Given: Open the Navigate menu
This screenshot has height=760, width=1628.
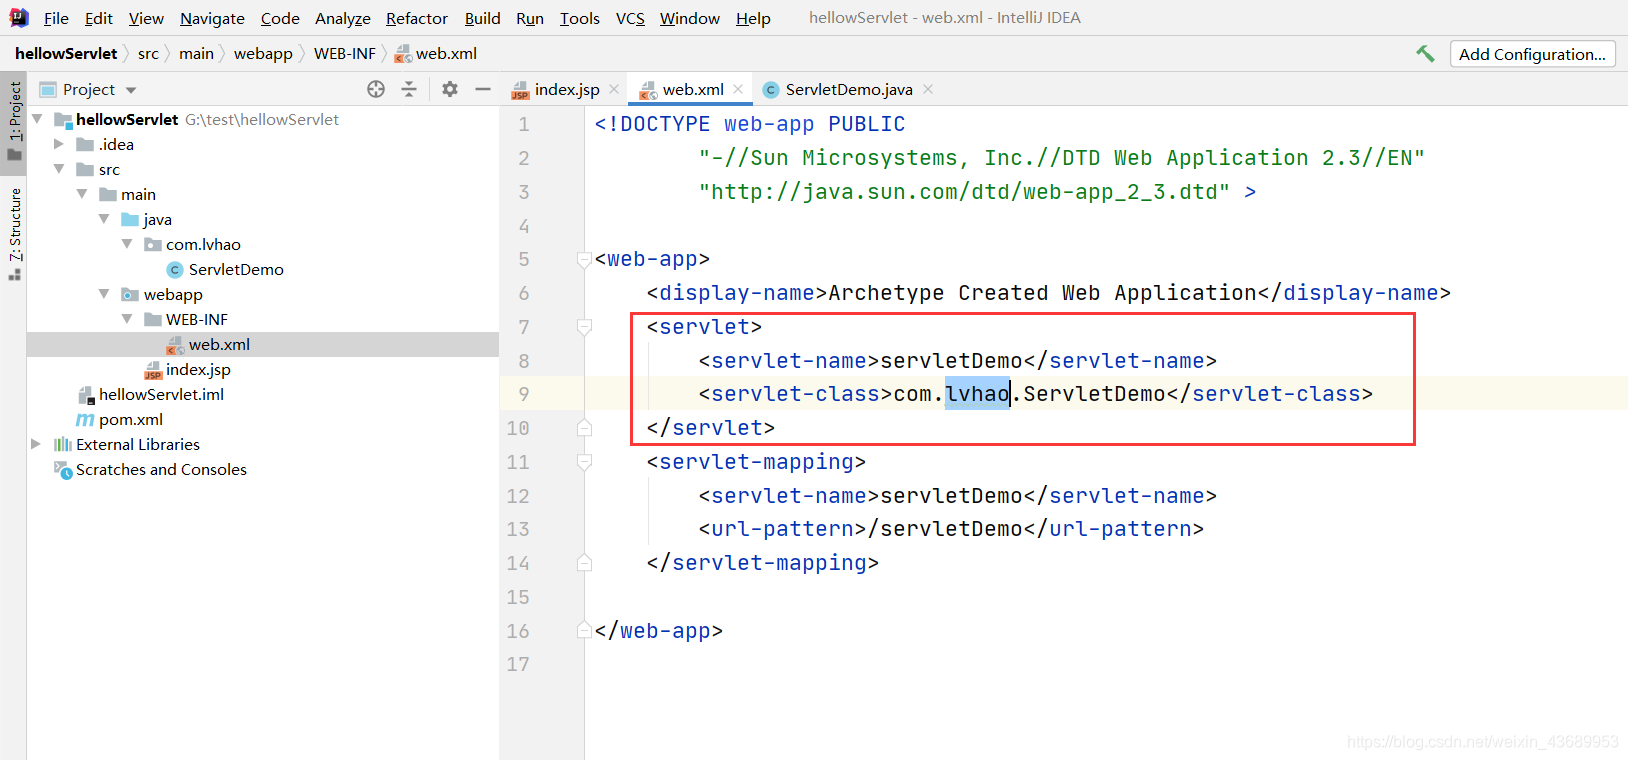Looking at the screenshot, I should 212,18.
